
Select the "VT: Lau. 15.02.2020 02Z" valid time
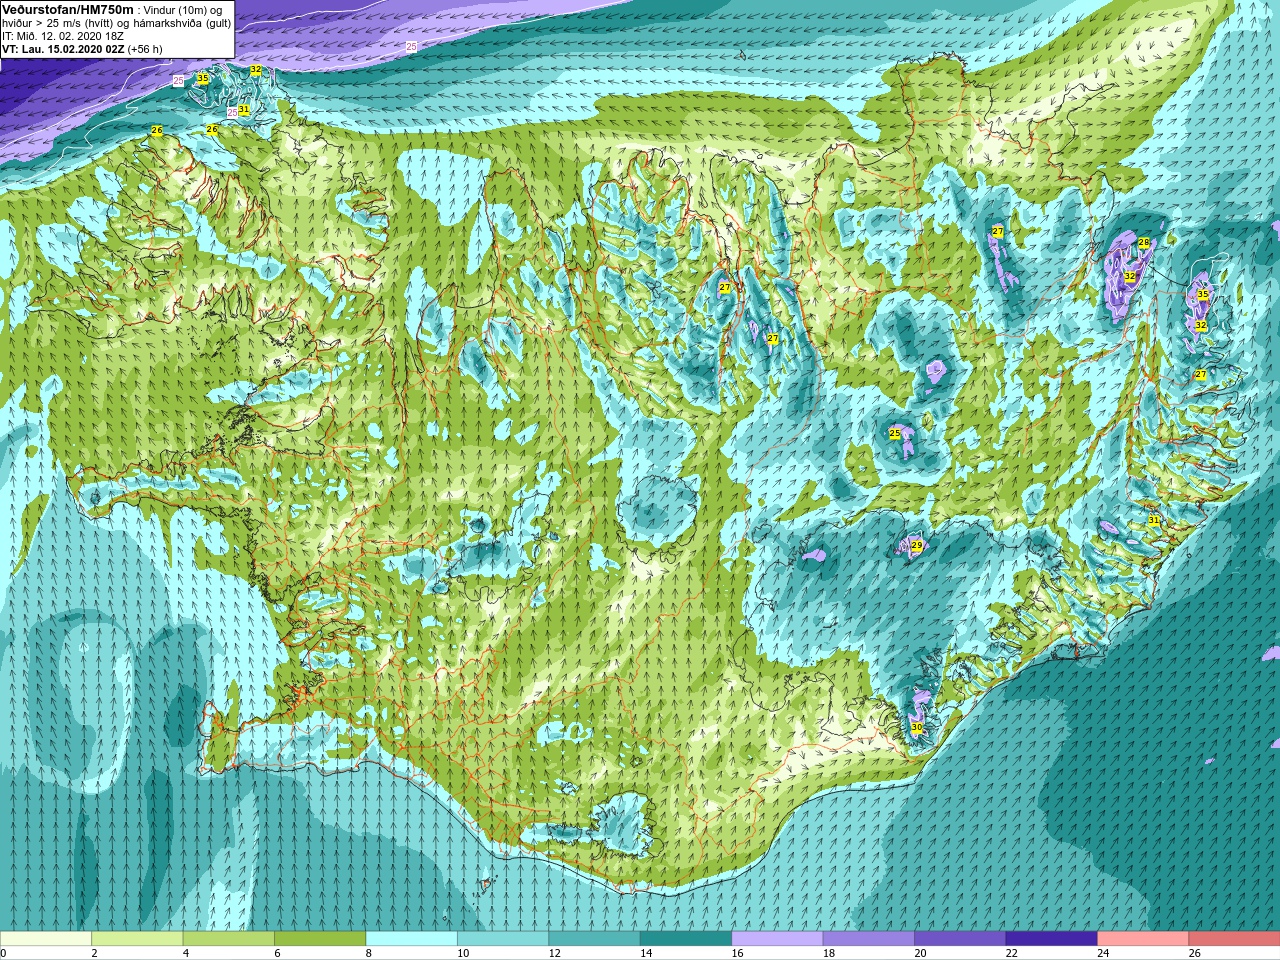(x=63, y=48)
